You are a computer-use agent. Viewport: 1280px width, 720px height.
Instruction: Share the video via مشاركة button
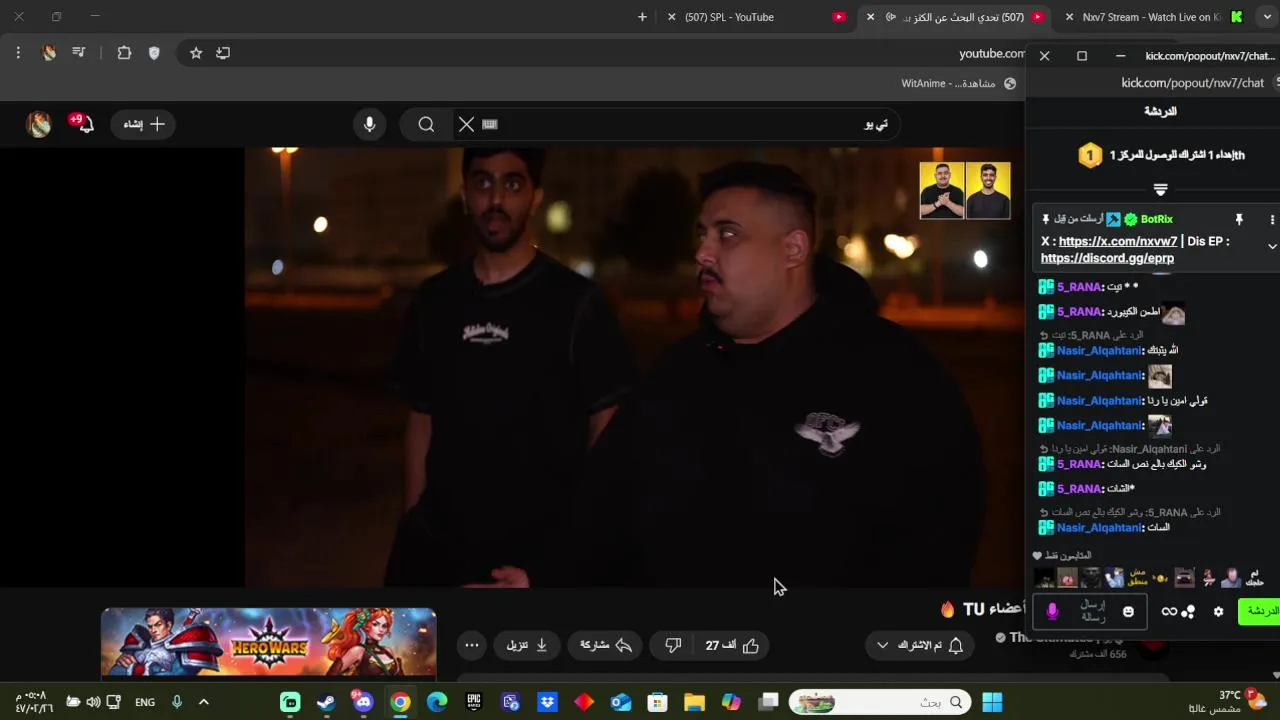606,645
